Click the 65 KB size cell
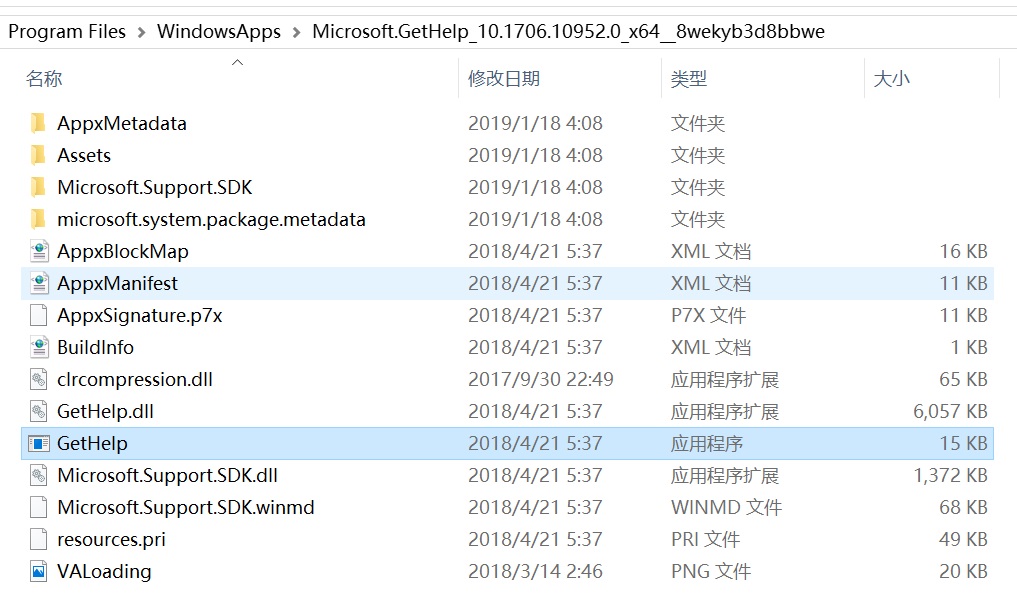This screenshot has height=607, width=1017. (x=964, y=379)
